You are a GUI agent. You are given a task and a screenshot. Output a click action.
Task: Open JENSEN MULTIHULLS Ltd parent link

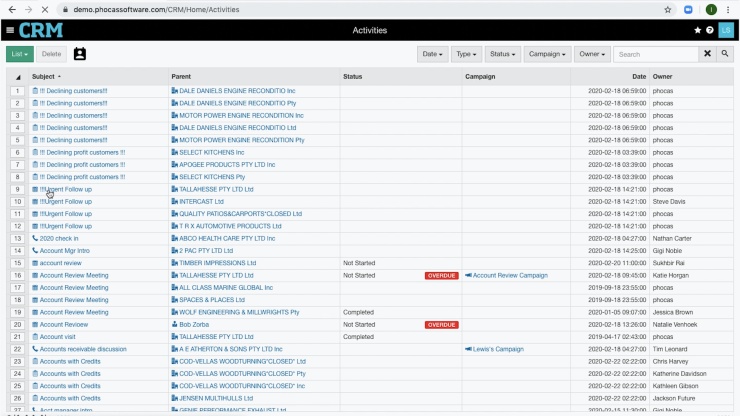click(216, 398)
